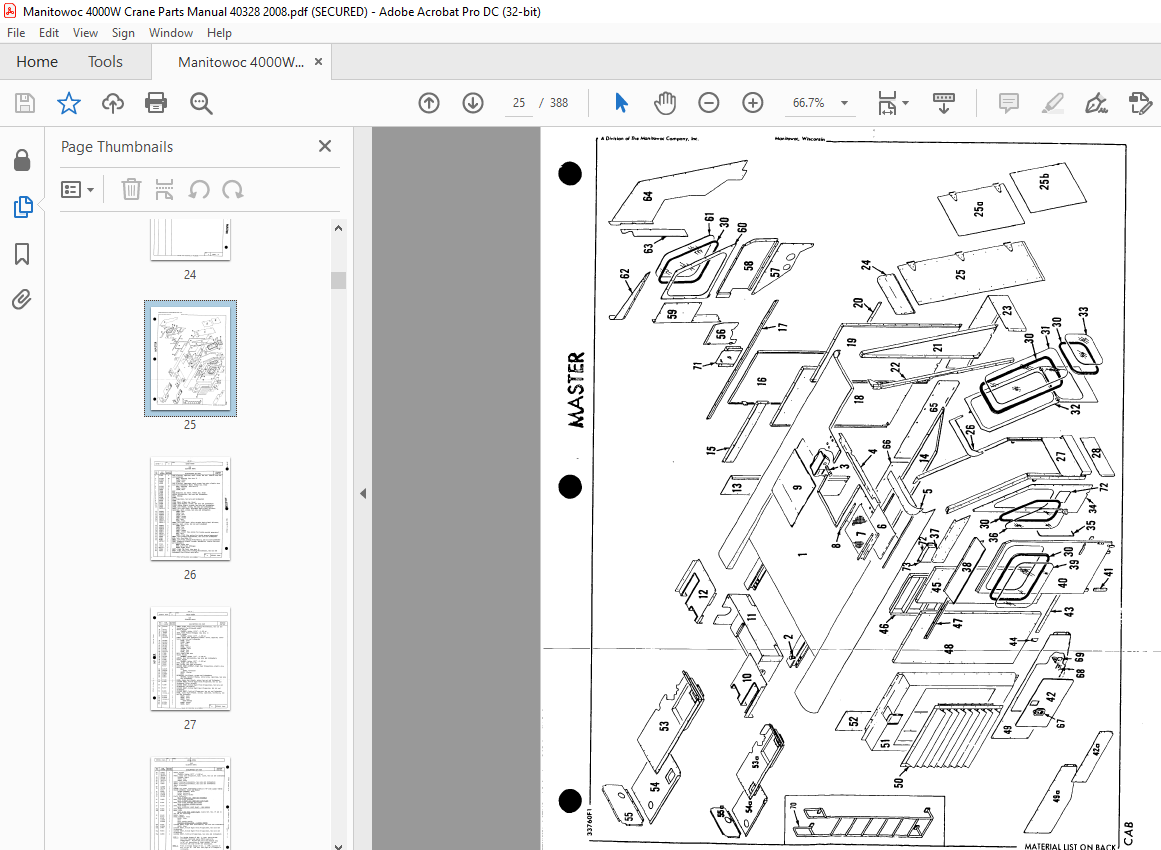Open the Help menu
Screen dimensions: 1161x850
[x=219, y=33]
